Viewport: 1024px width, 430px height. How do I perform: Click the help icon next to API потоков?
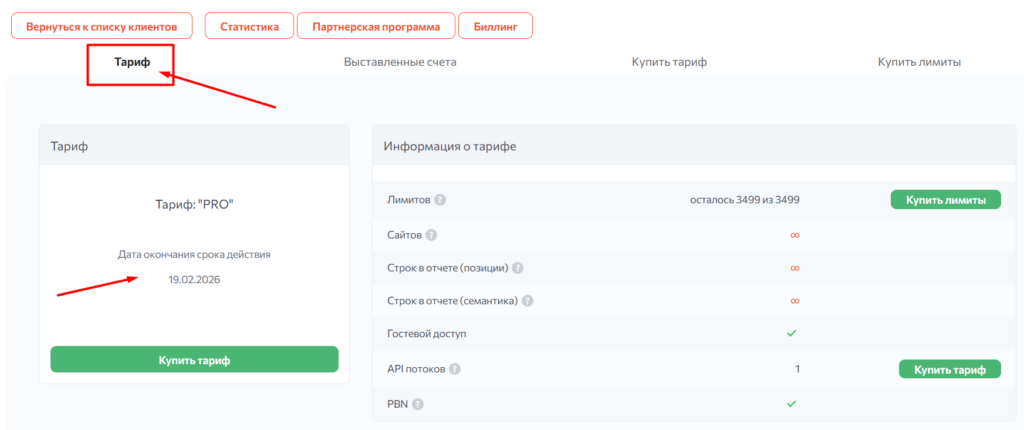[455, 369]
